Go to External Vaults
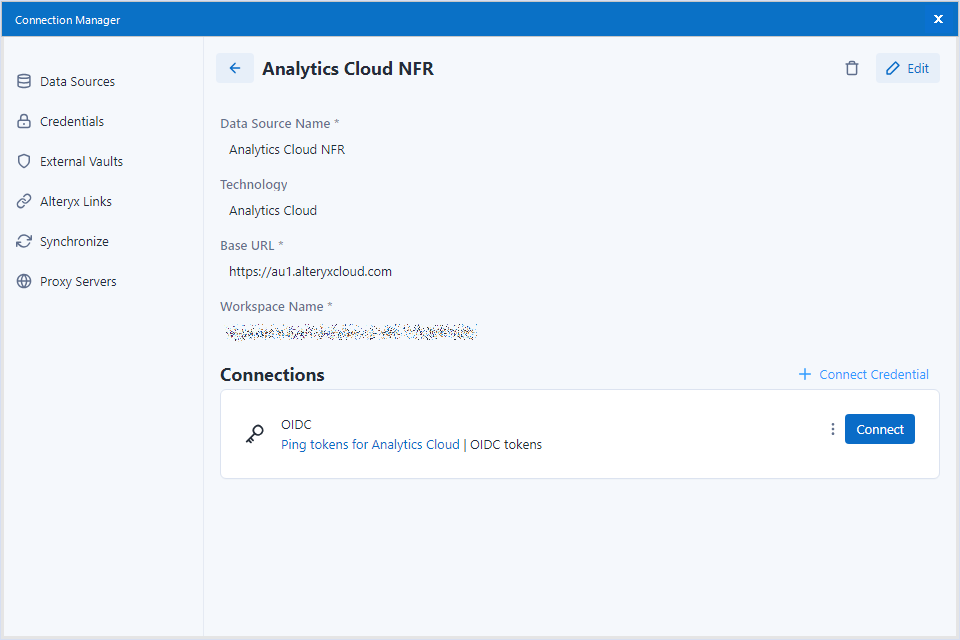 pos(81,162)
